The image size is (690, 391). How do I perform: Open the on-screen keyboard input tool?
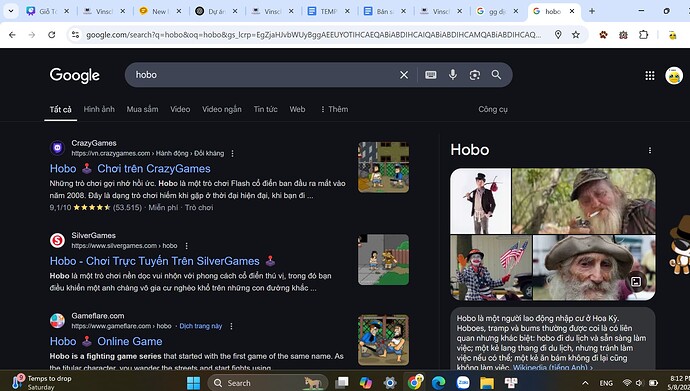click(x=430, y=75)
